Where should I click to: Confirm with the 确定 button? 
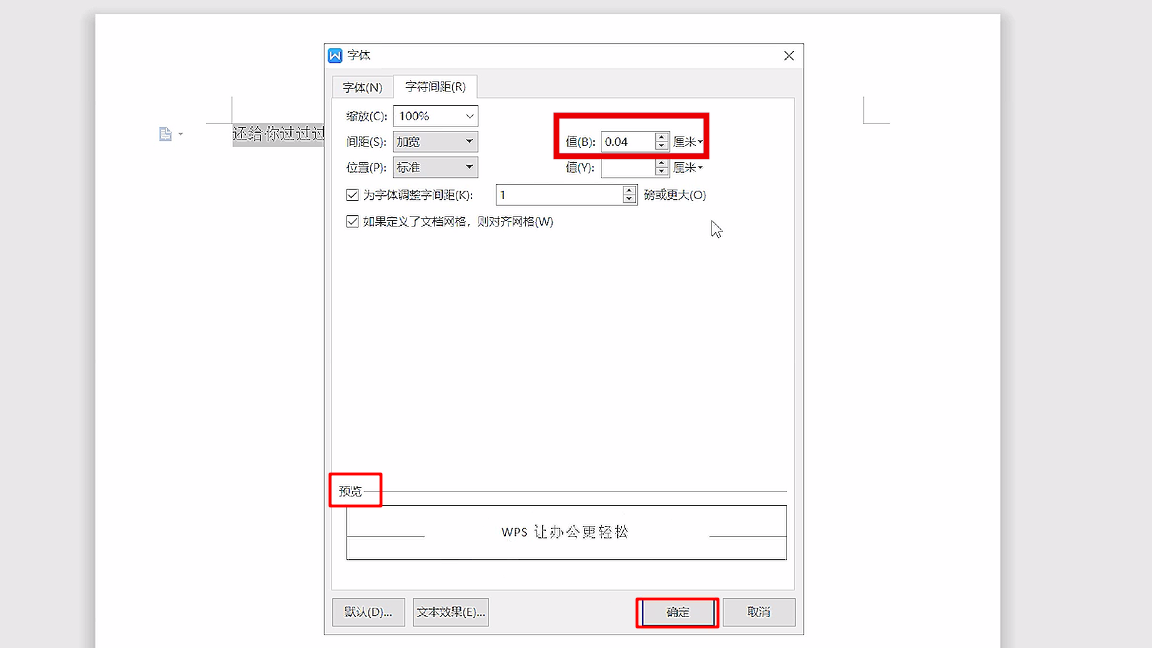pos(677,612)
